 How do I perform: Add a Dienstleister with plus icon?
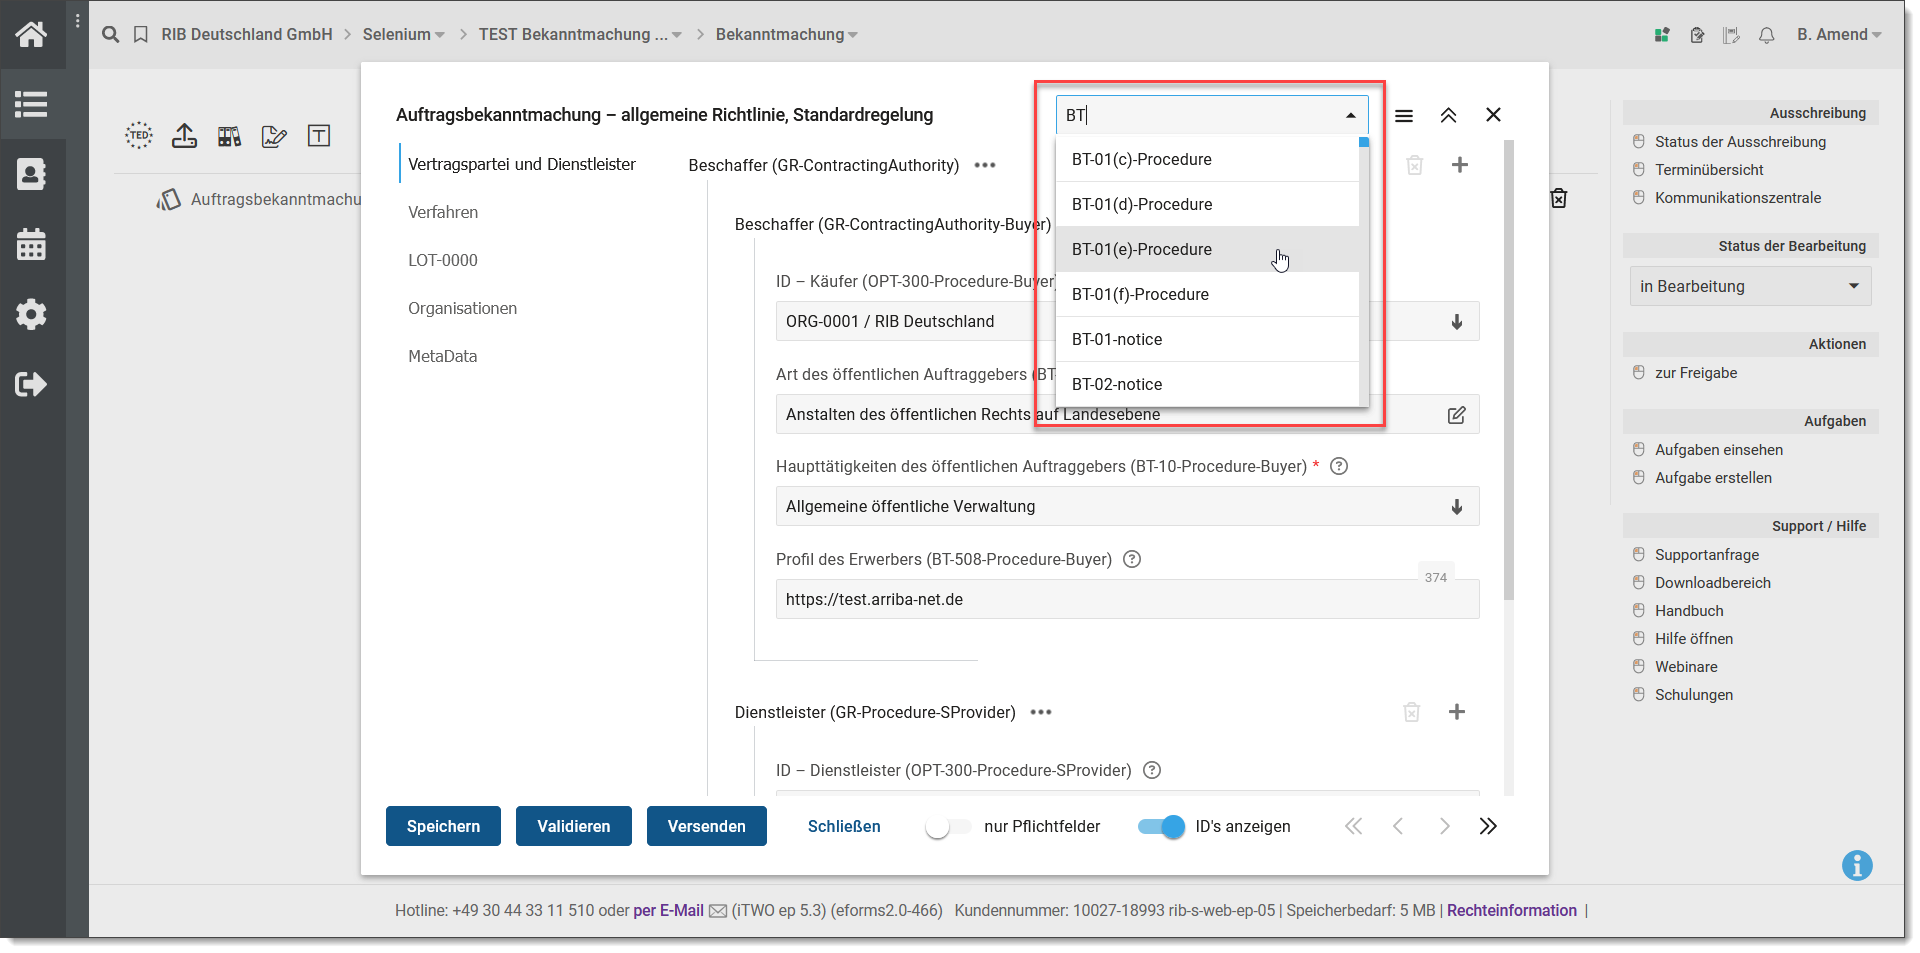click(1457, 712)
